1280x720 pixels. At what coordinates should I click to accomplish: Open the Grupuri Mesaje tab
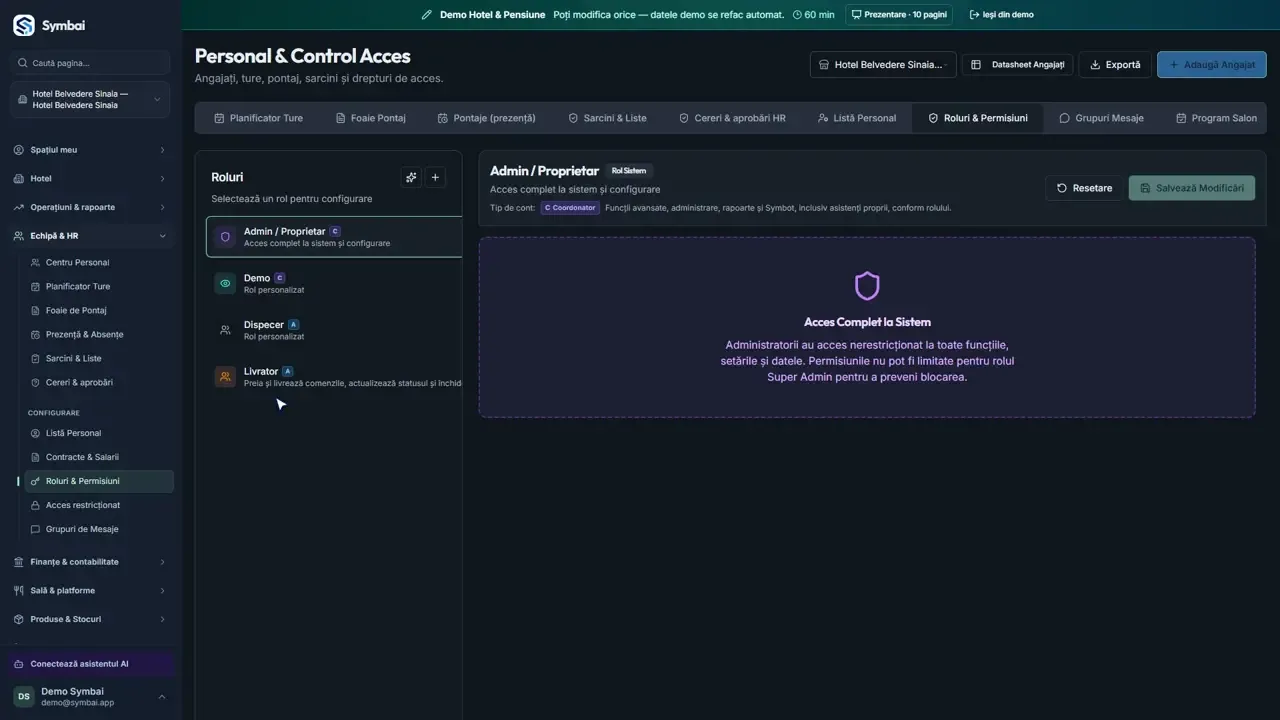coord(1101,118)
